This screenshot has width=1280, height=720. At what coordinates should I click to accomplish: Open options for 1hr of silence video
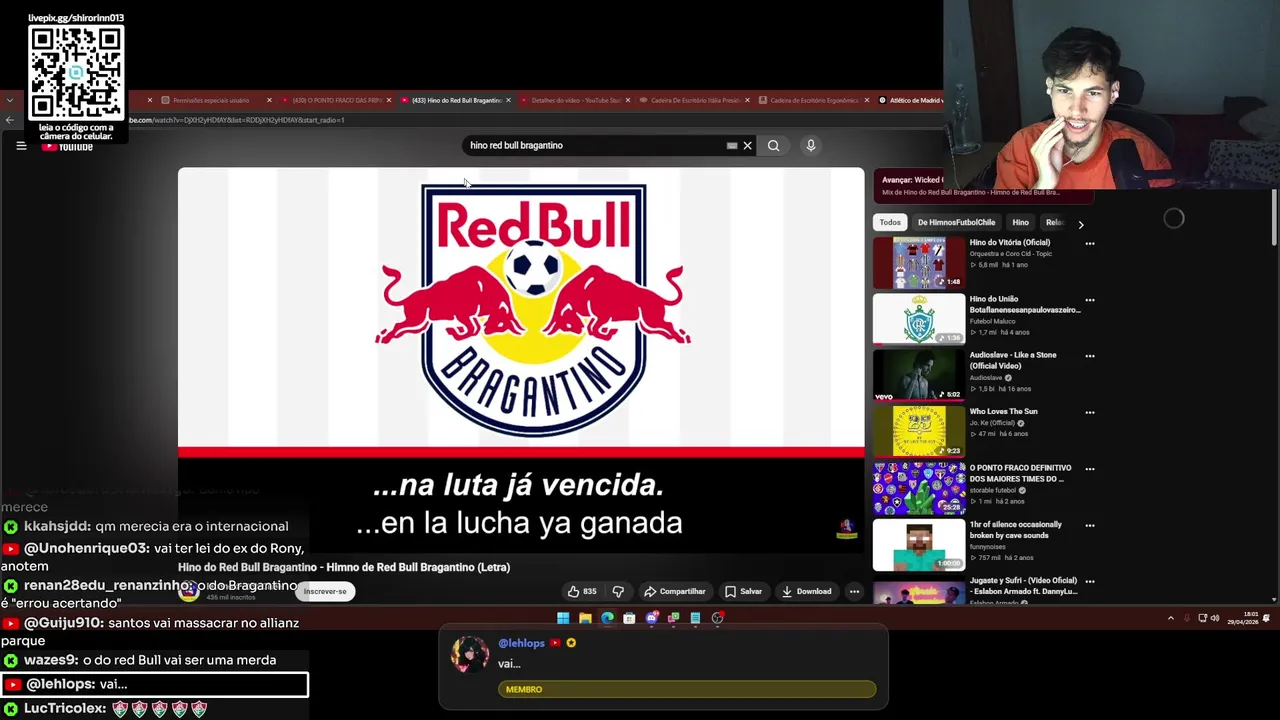[x=1090, y=525]
